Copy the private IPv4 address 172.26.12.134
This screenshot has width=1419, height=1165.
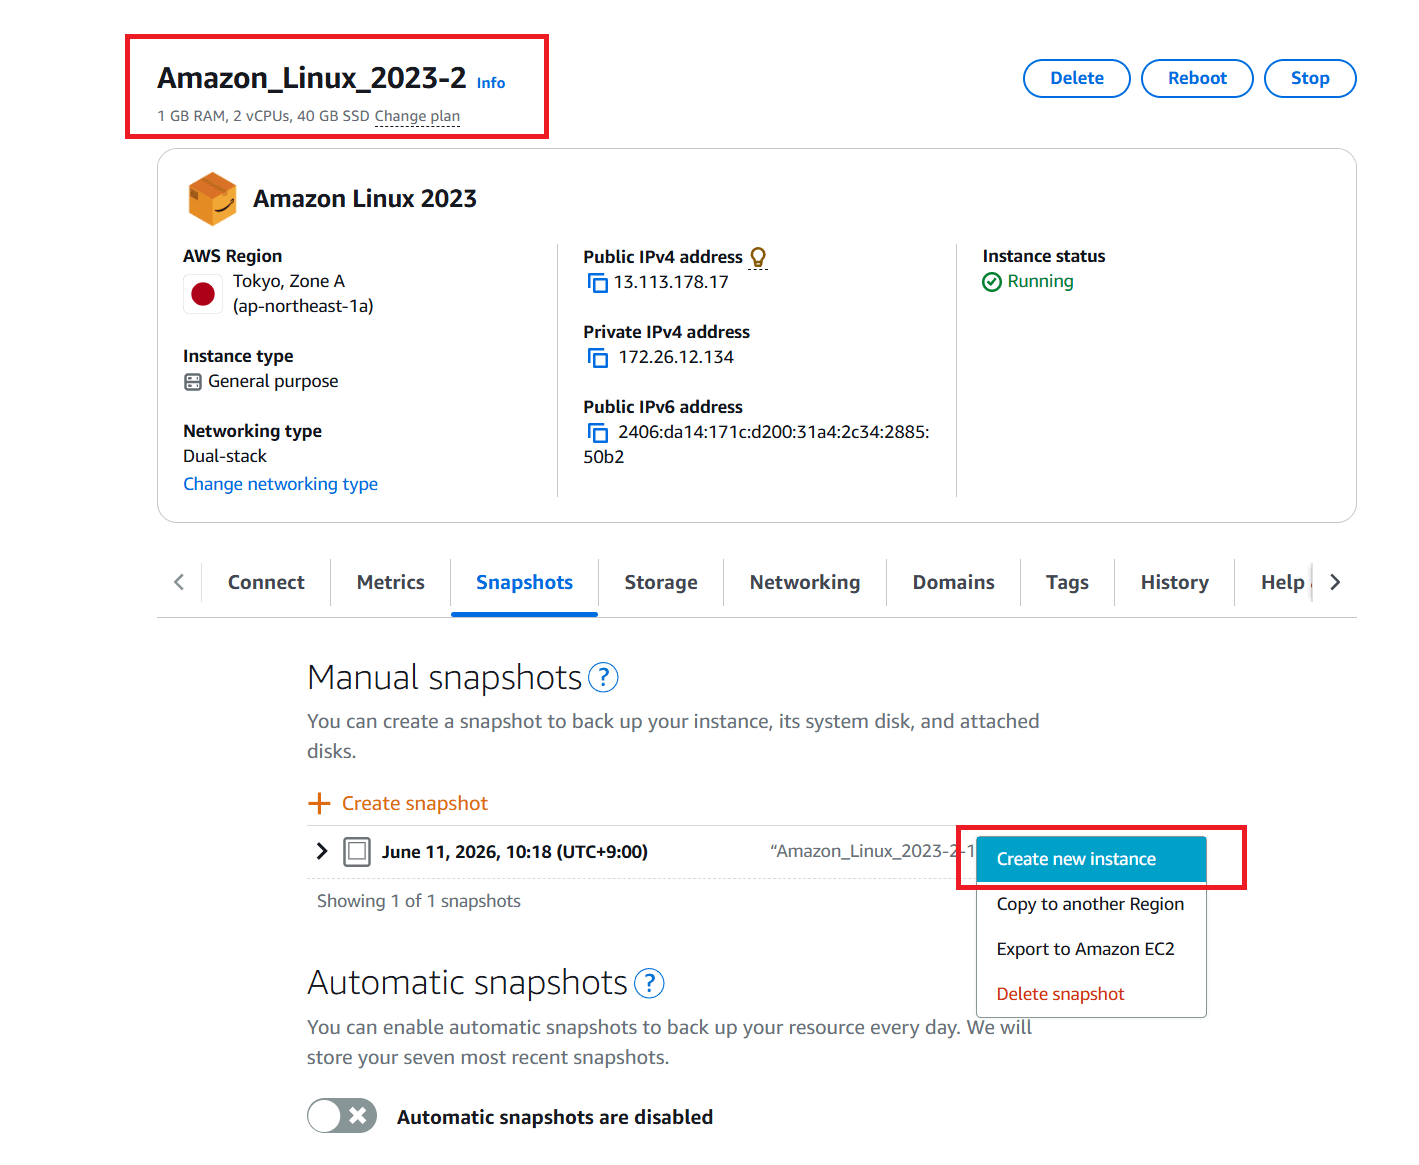(x=598, y=358)
